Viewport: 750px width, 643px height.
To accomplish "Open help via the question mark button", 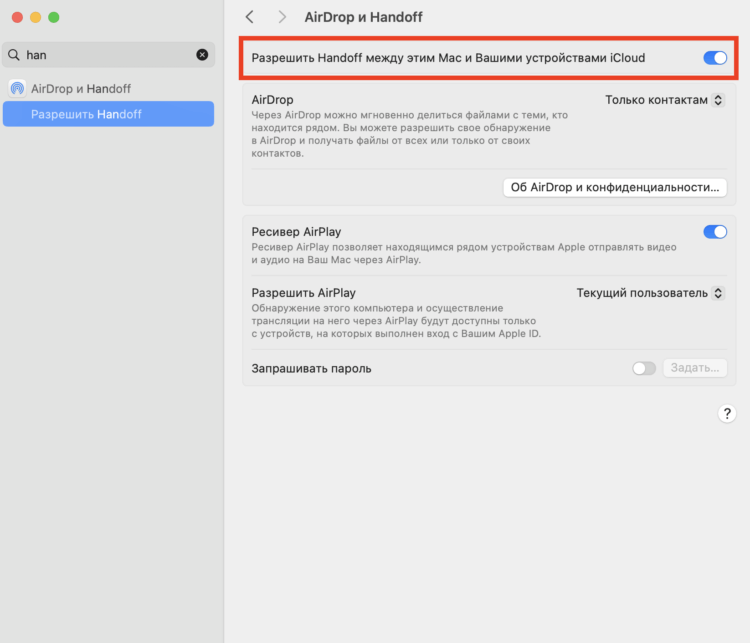I will tap(727, 413).
